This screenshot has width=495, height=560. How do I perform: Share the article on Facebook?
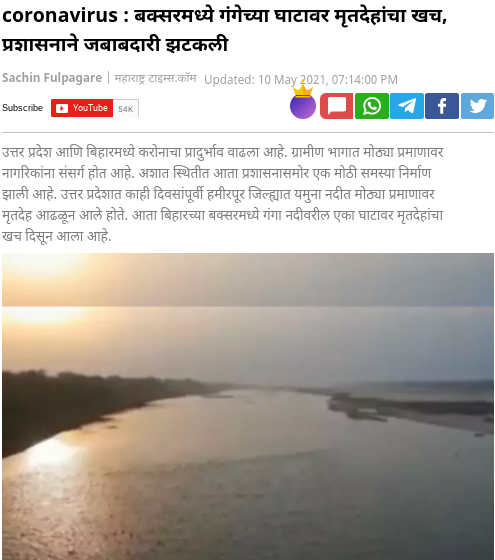click(442, 106)
